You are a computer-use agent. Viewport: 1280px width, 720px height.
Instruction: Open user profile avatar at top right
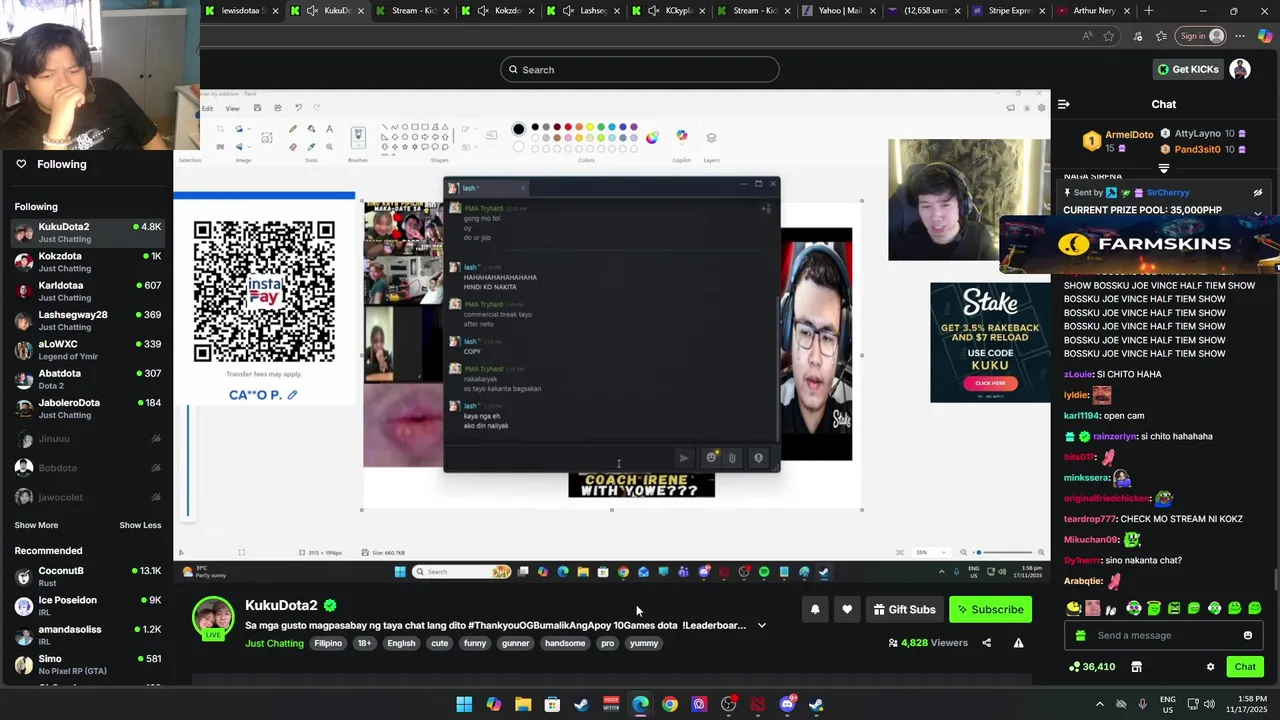coord(1240,69)
